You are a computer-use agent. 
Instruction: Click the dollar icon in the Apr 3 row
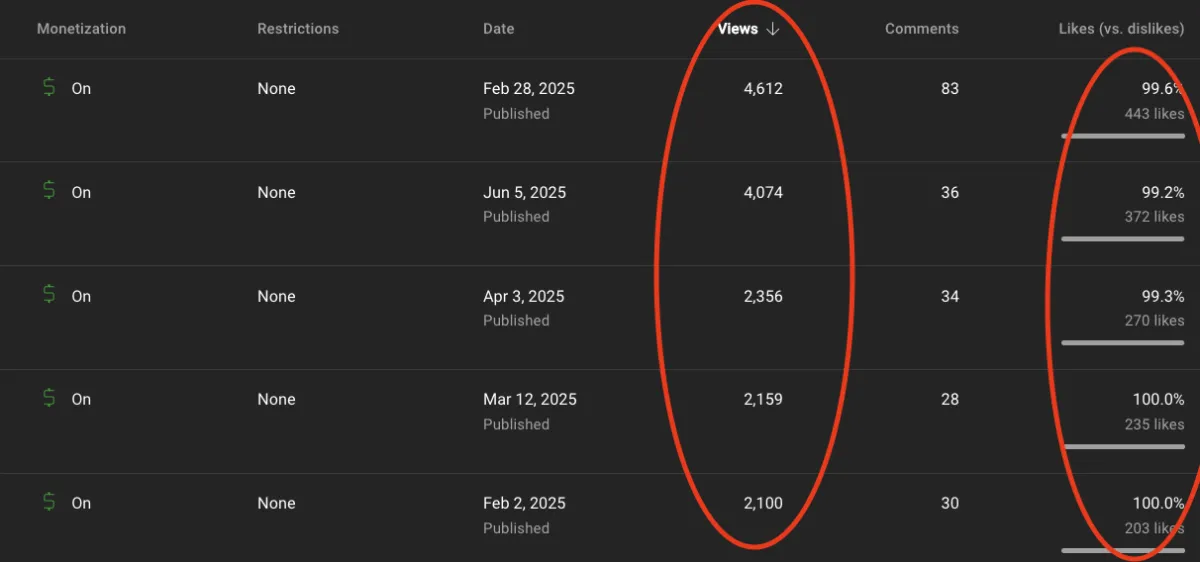coord(49,294)
